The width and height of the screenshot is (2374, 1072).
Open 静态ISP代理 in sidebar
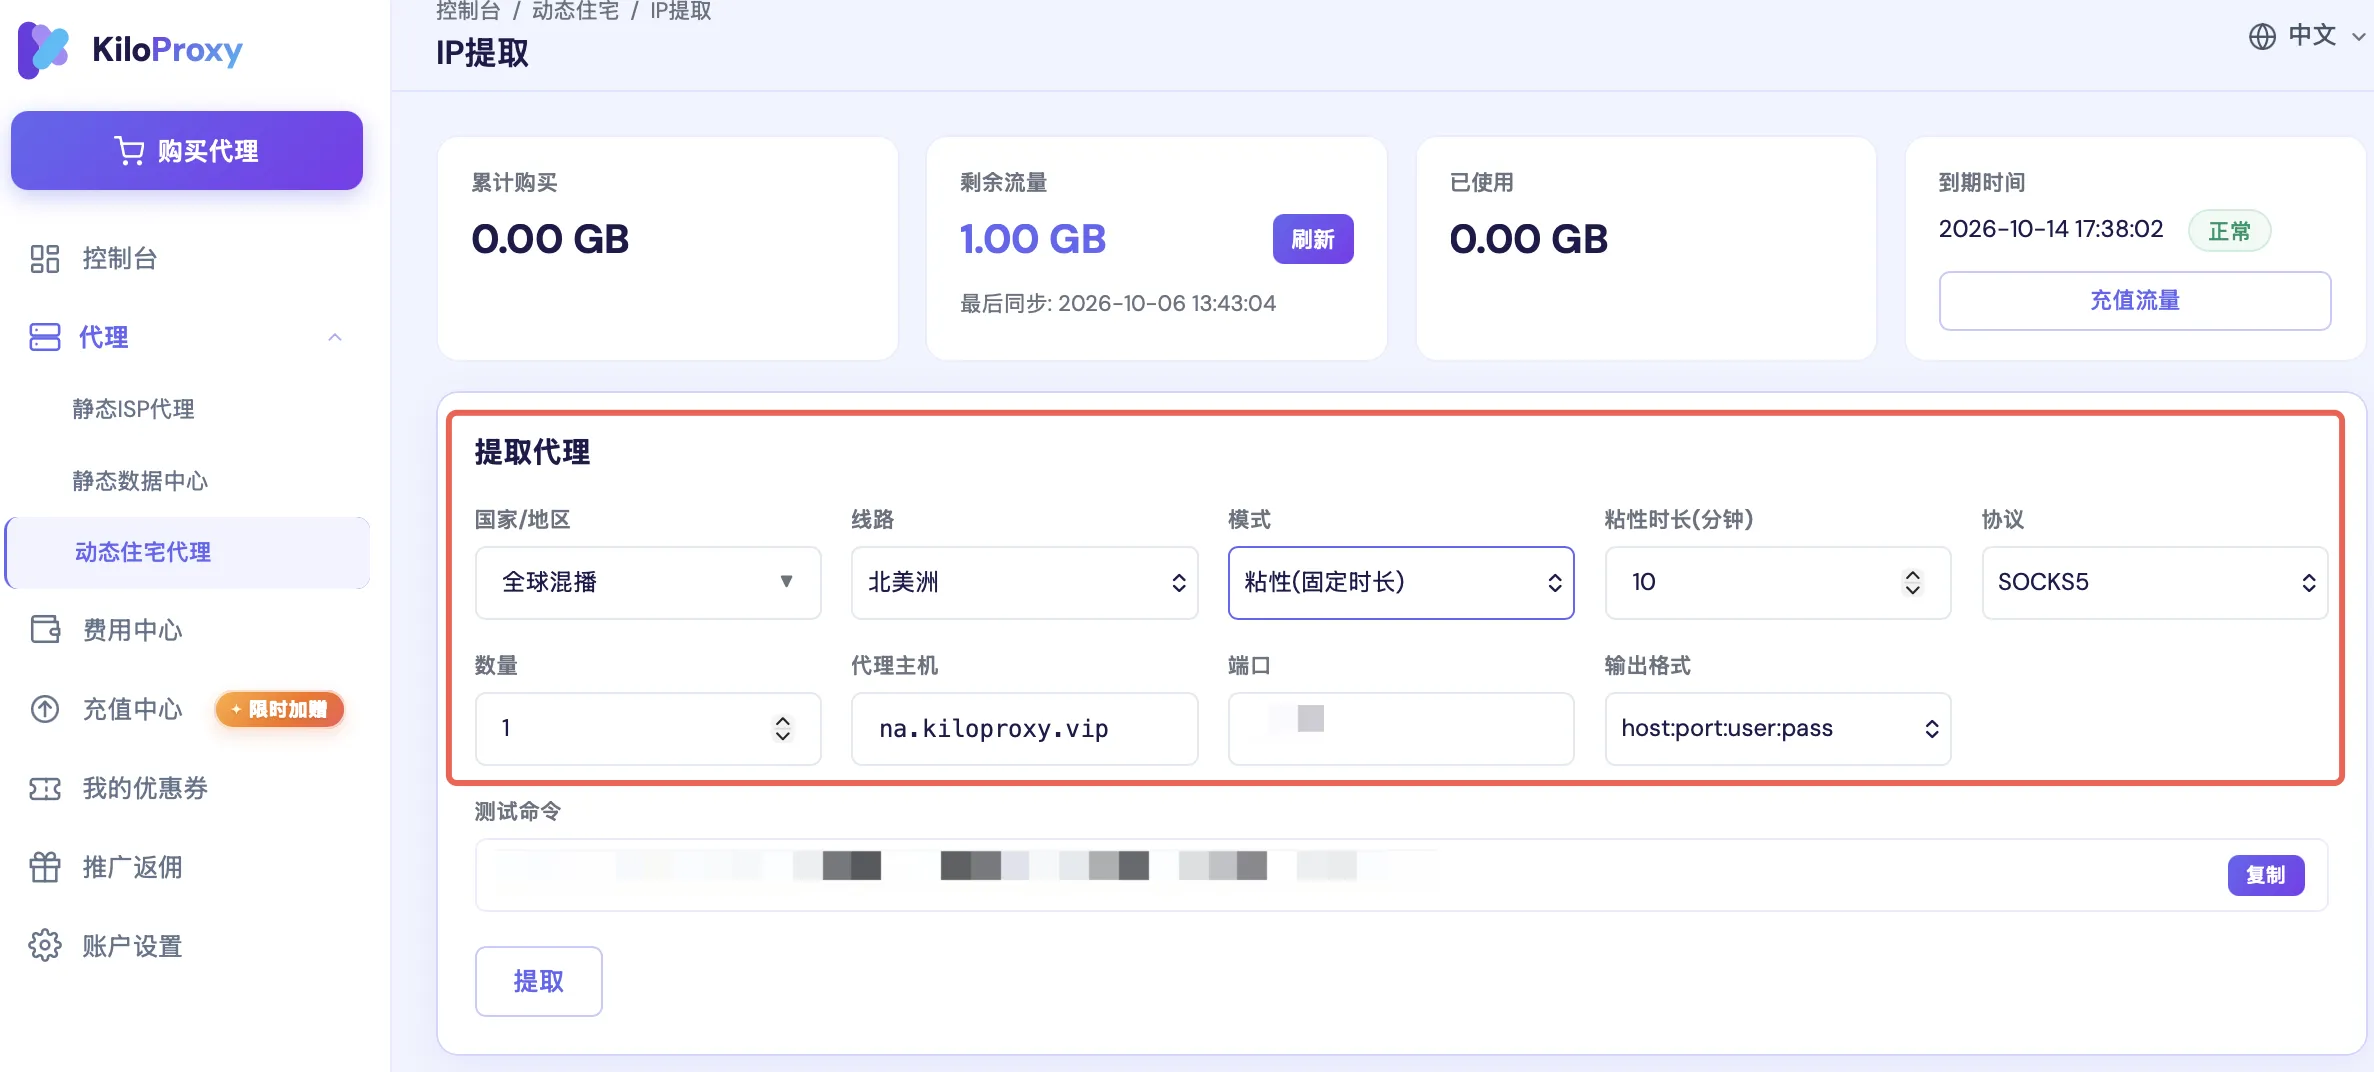click(133, 409)
